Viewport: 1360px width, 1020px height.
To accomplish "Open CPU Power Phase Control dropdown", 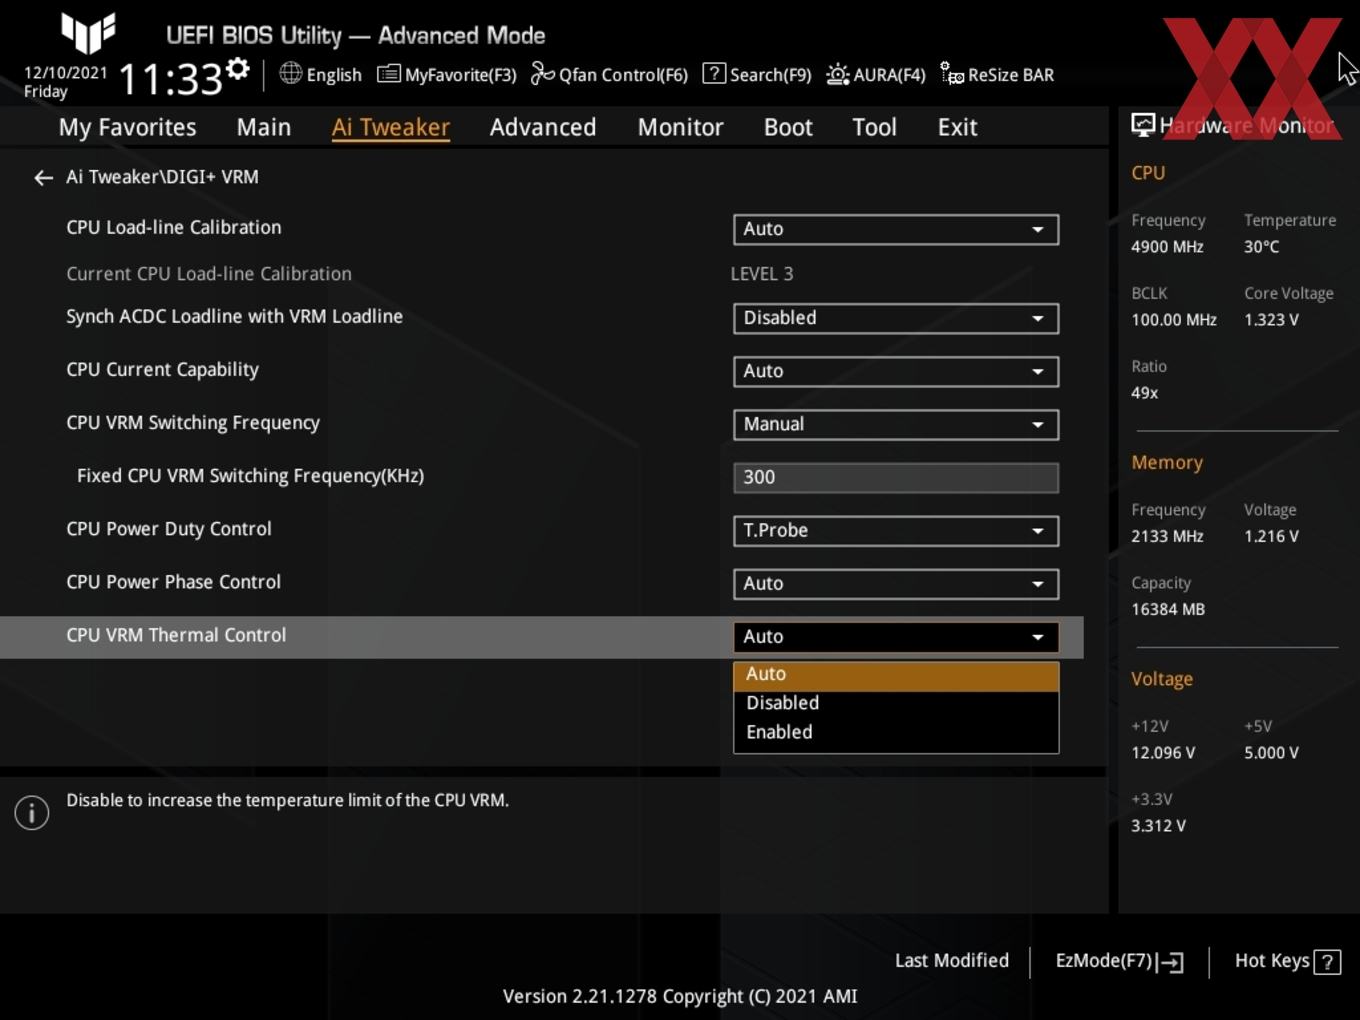I will point(896,583).
